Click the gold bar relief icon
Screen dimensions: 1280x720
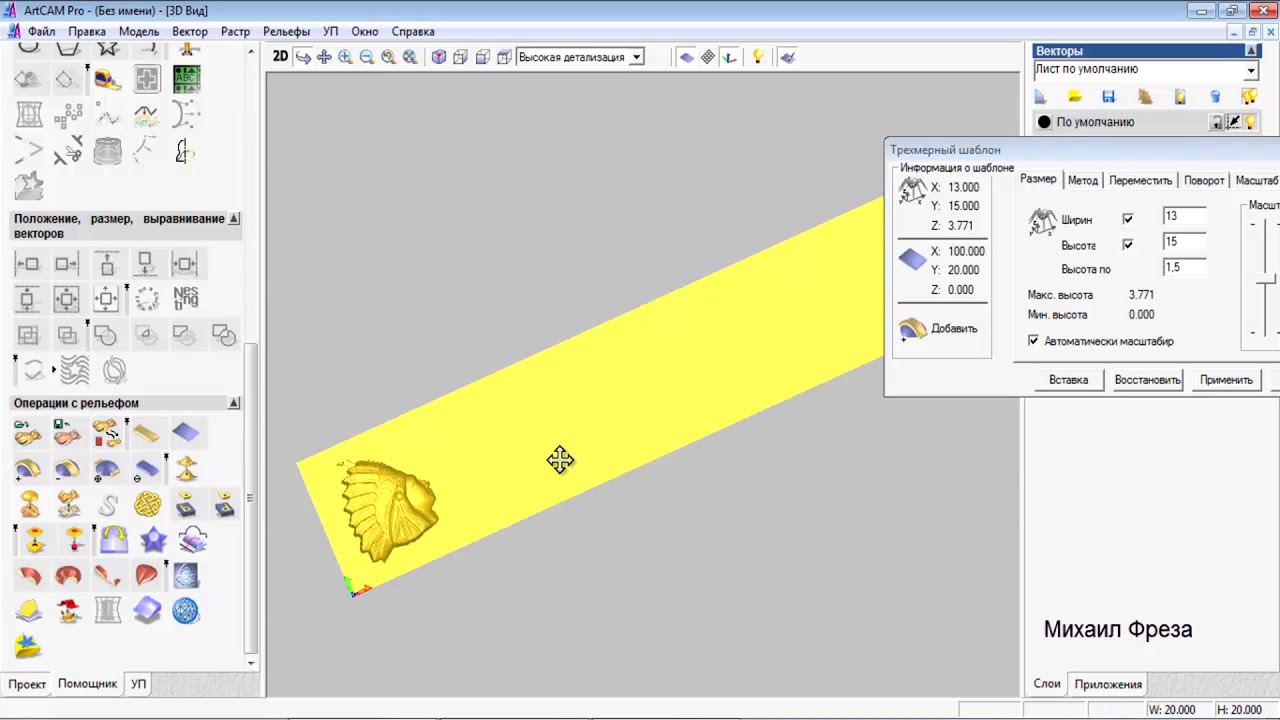tap(147, 433)
